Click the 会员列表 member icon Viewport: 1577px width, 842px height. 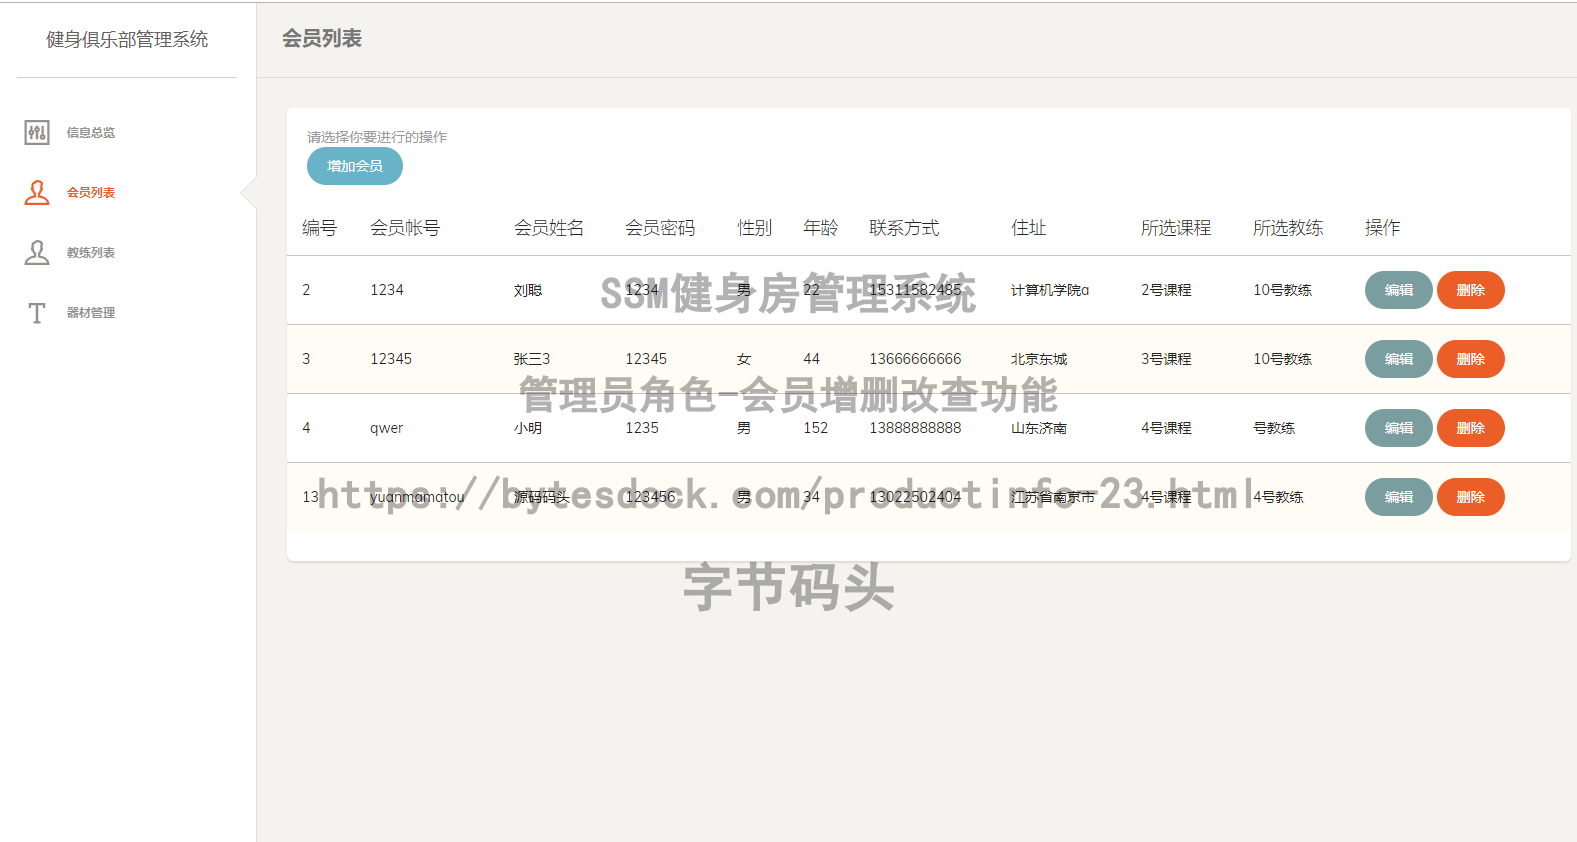37,192
